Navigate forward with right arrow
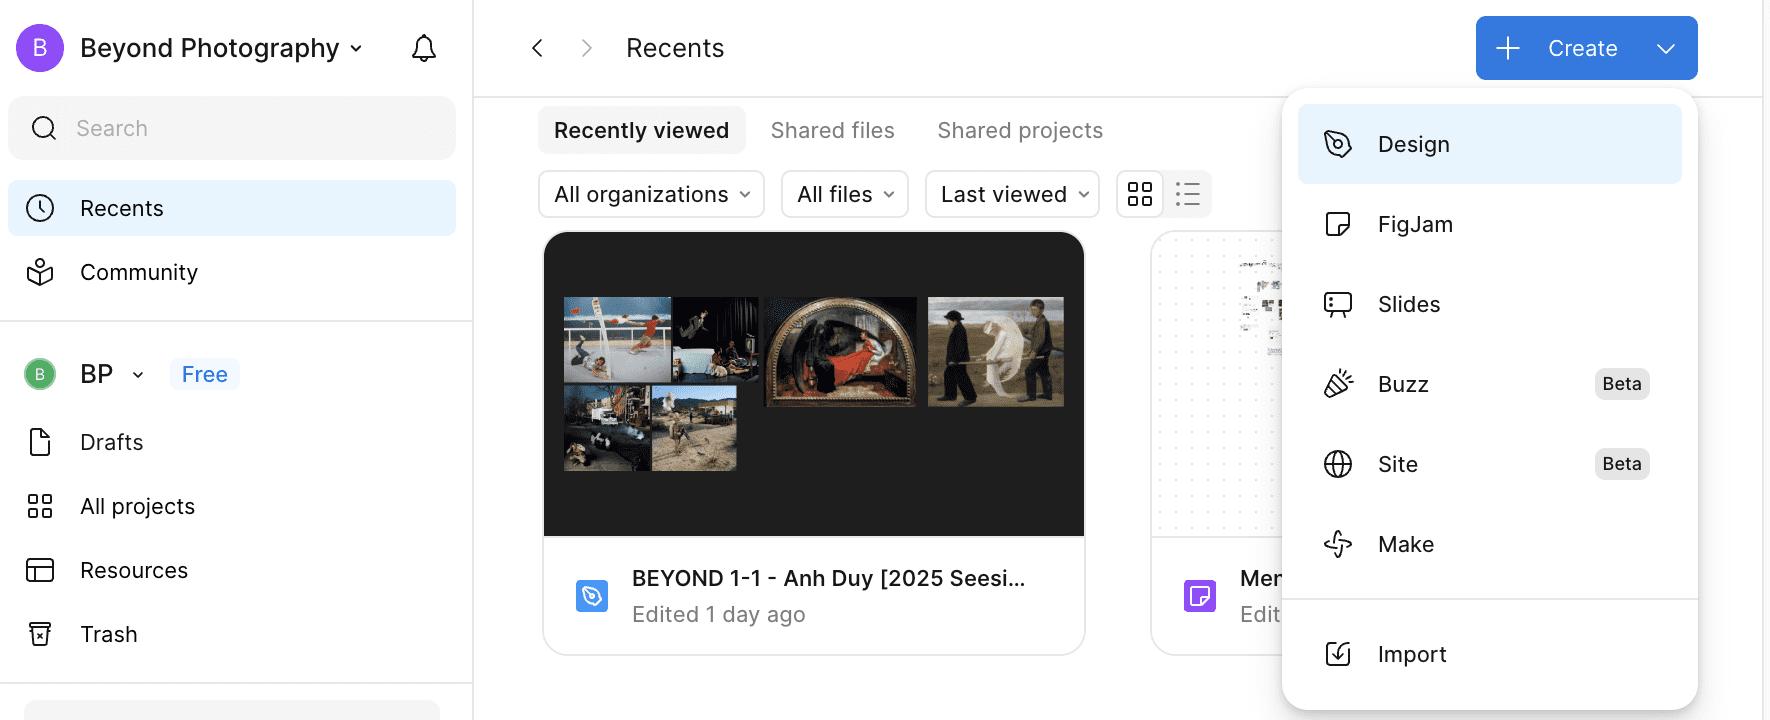Viewport: 1770px width, 720px height. [587, 48]
